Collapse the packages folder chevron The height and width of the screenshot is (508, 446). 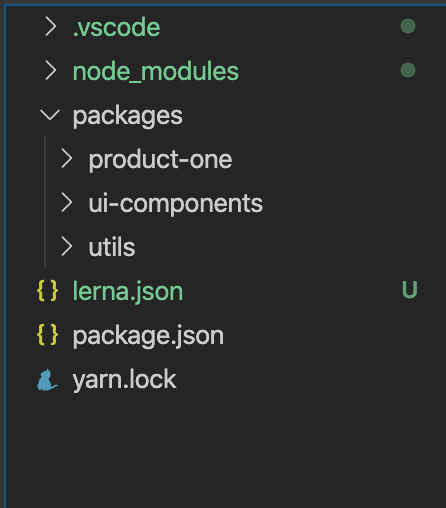[x=50, y=115]
